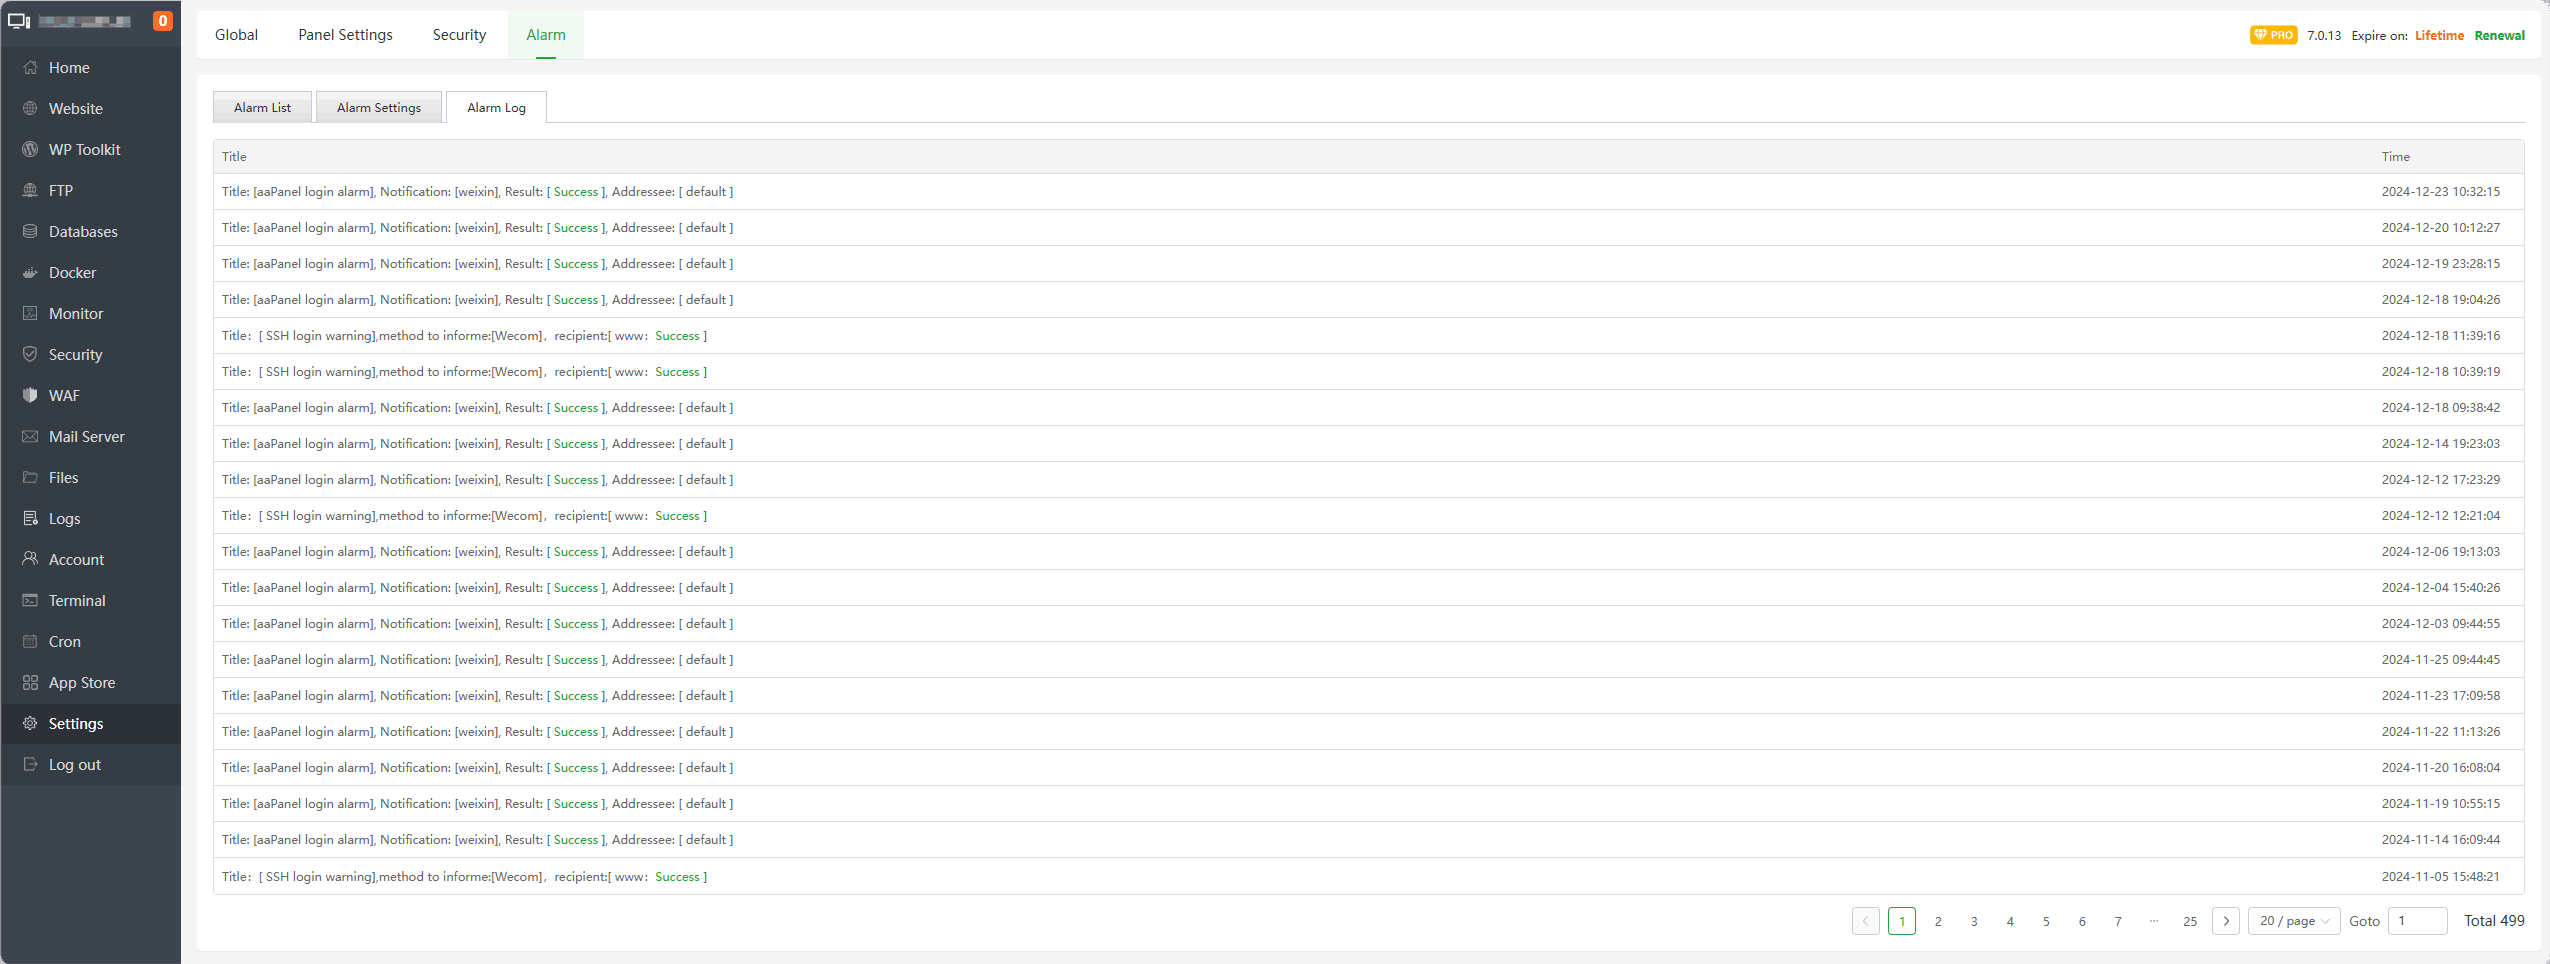Expand the 20 / page dropdown
The image size is (2550, 964).
pyautogui.click(x=2293, y=921)
